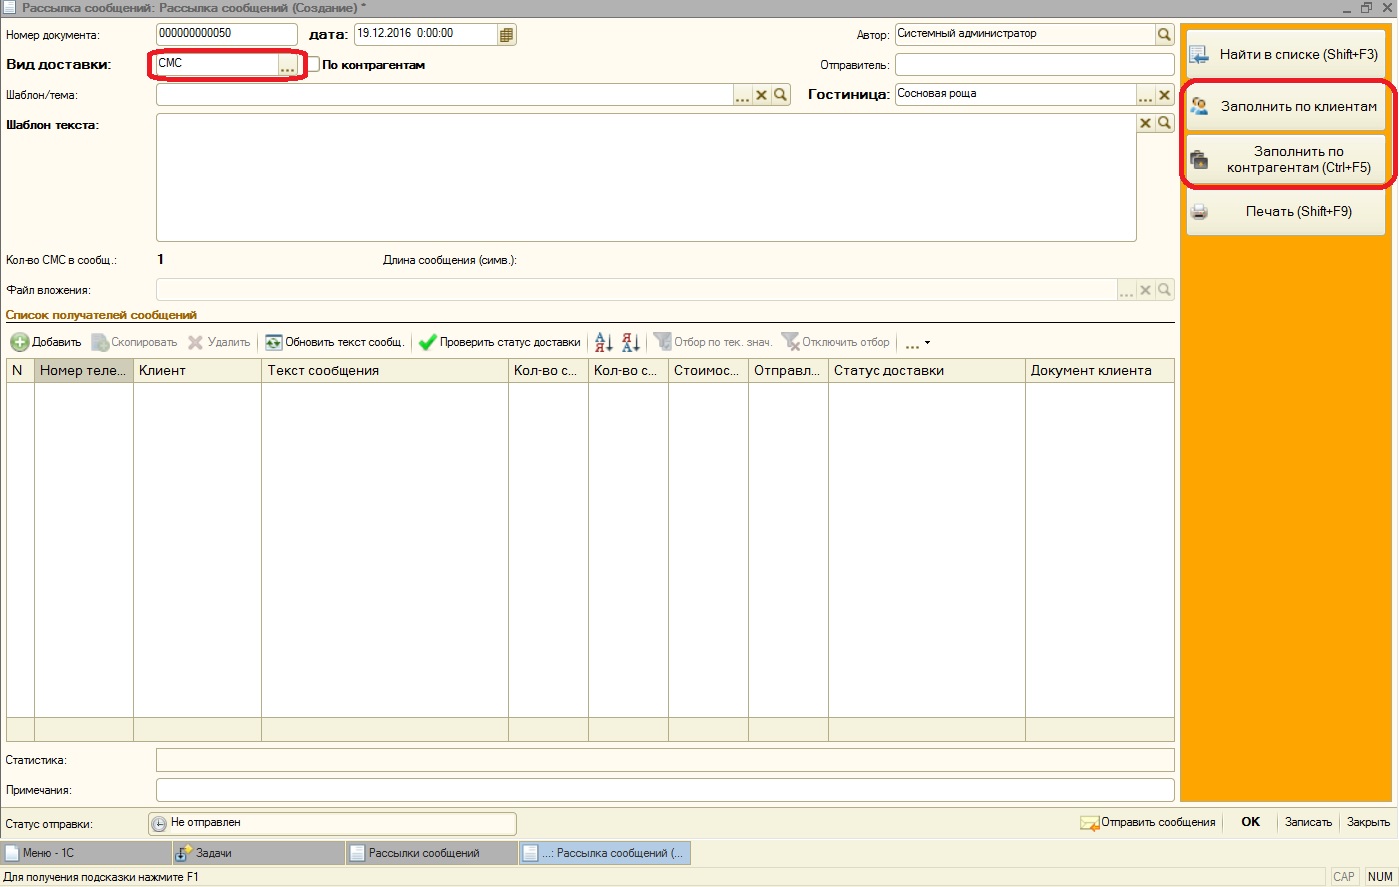1399x887 pixels.
Task: Switch to Рассылки сообщений tab
Action: [432, 853]
